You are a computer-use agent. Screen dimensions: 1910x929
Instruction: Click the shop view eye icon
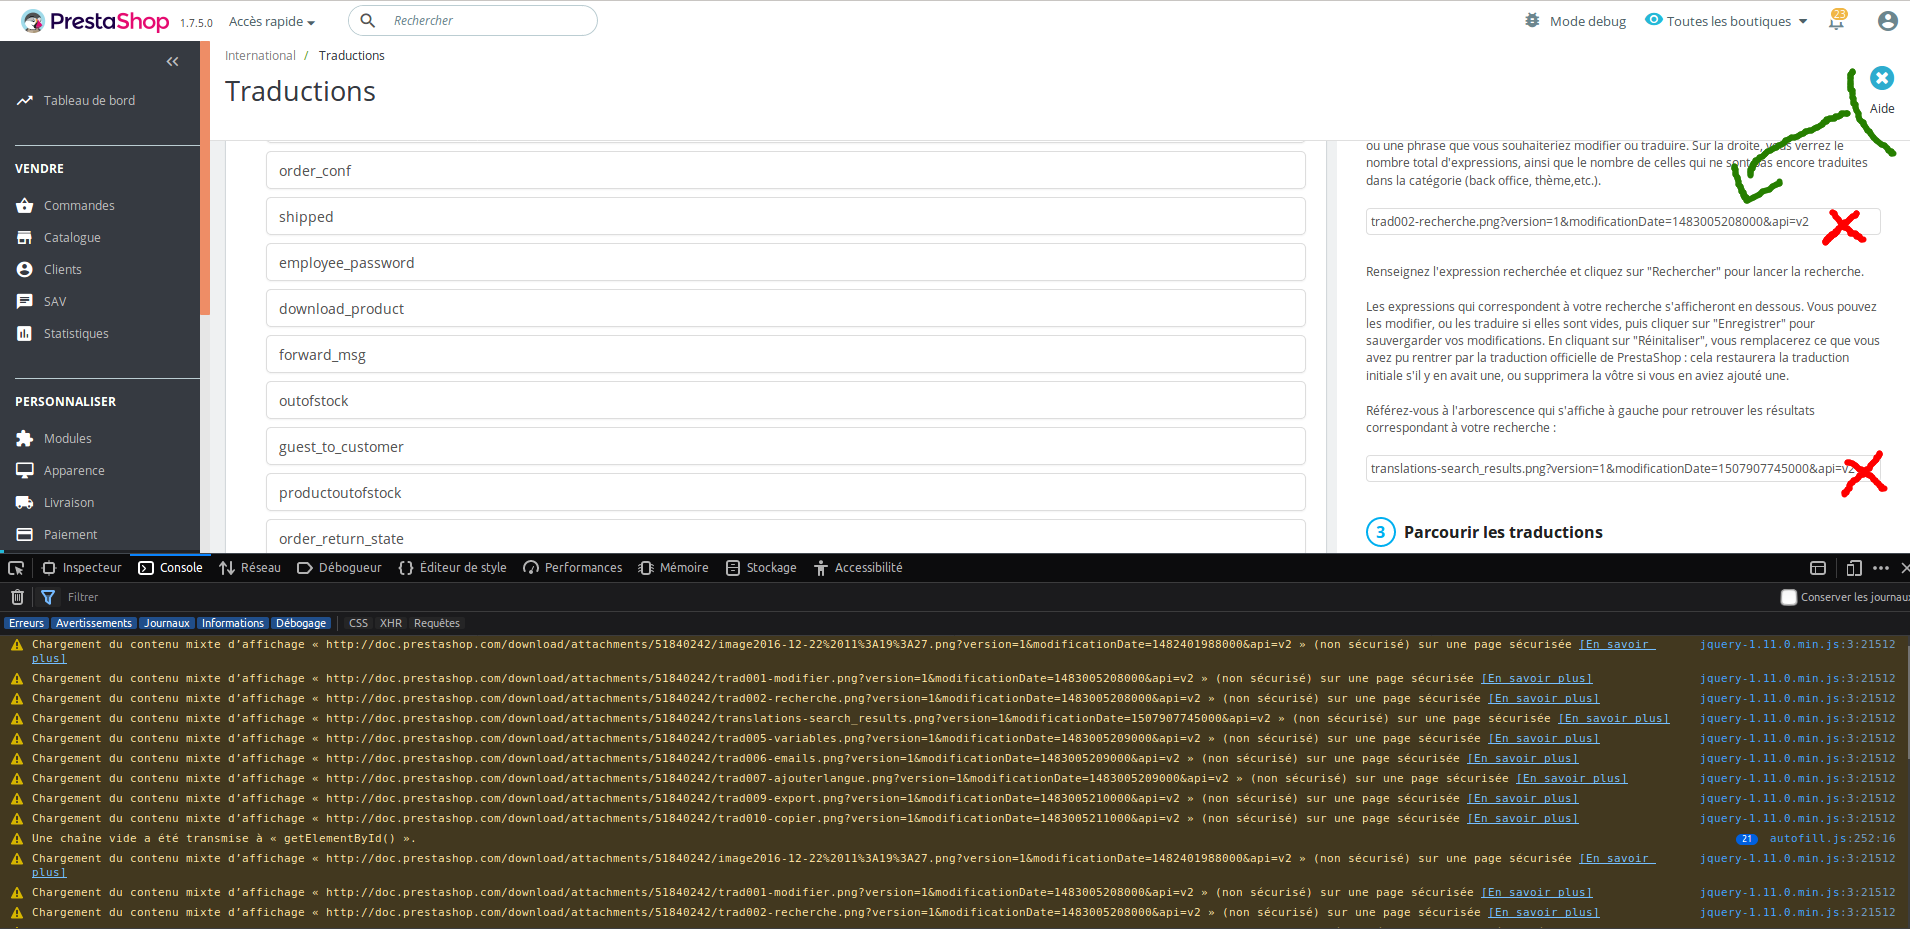(1654, 20)
